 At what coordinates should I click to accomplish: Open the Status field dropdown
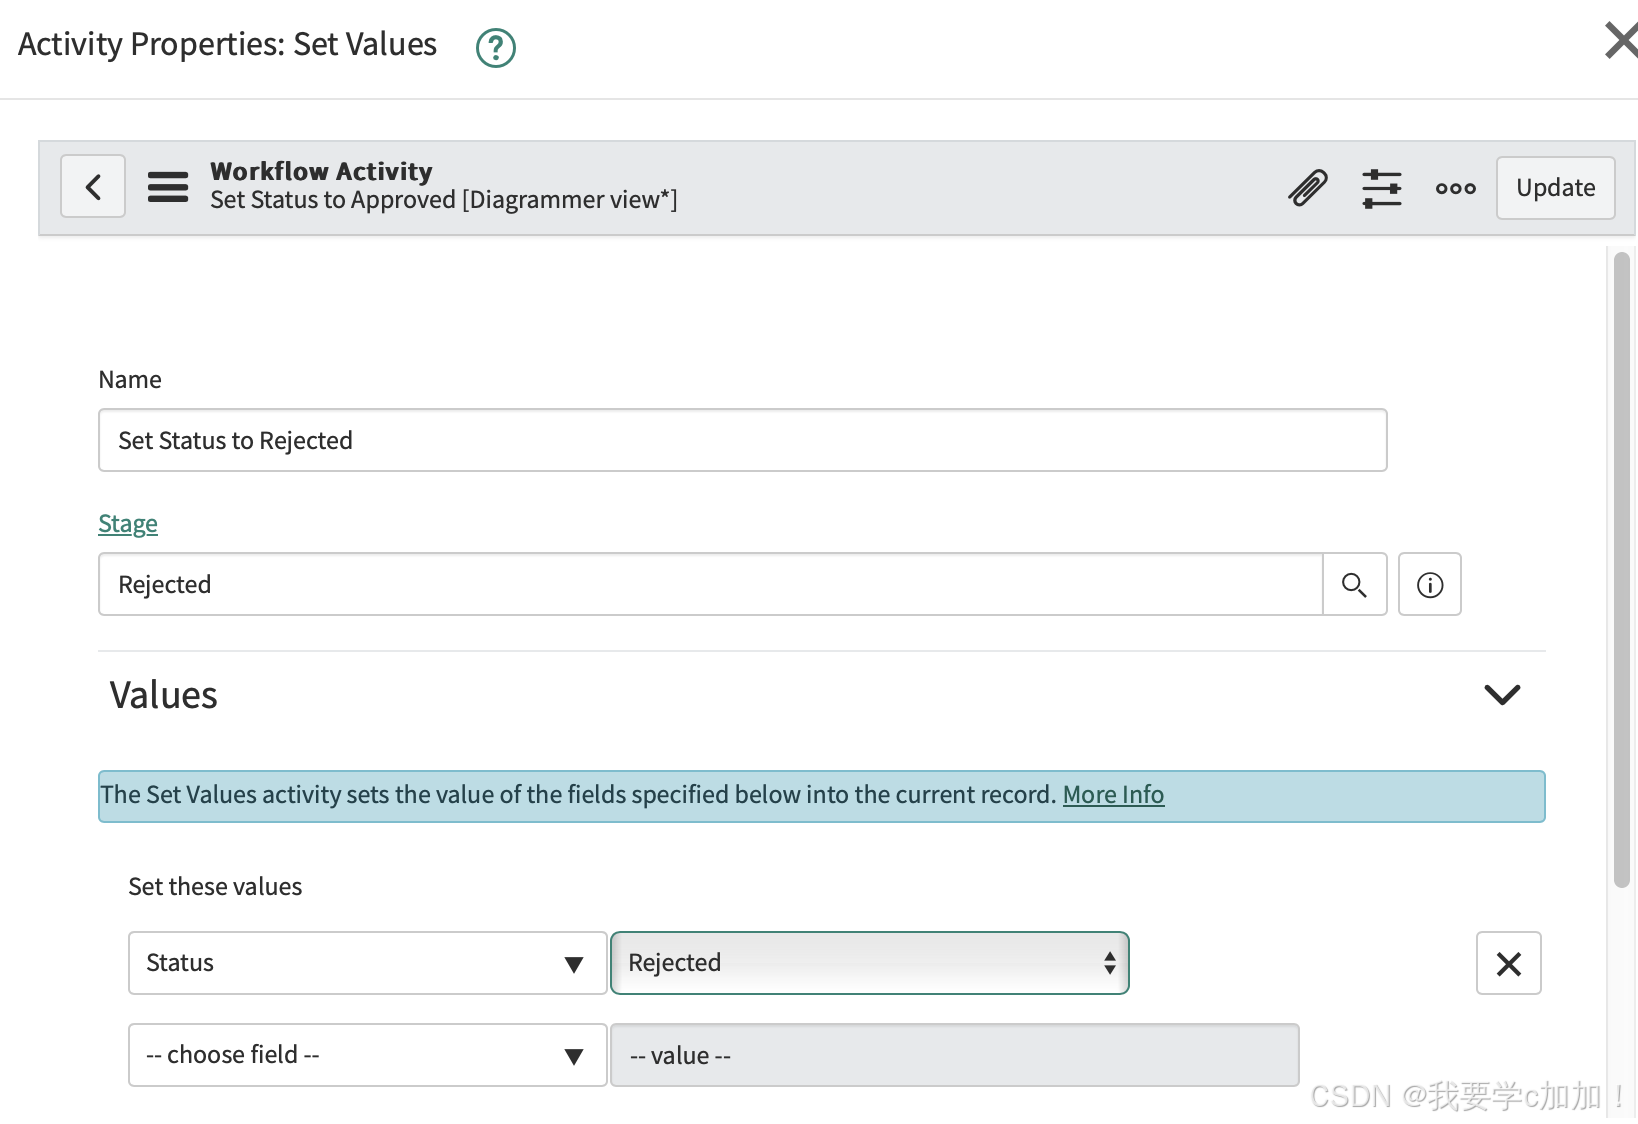367,964
